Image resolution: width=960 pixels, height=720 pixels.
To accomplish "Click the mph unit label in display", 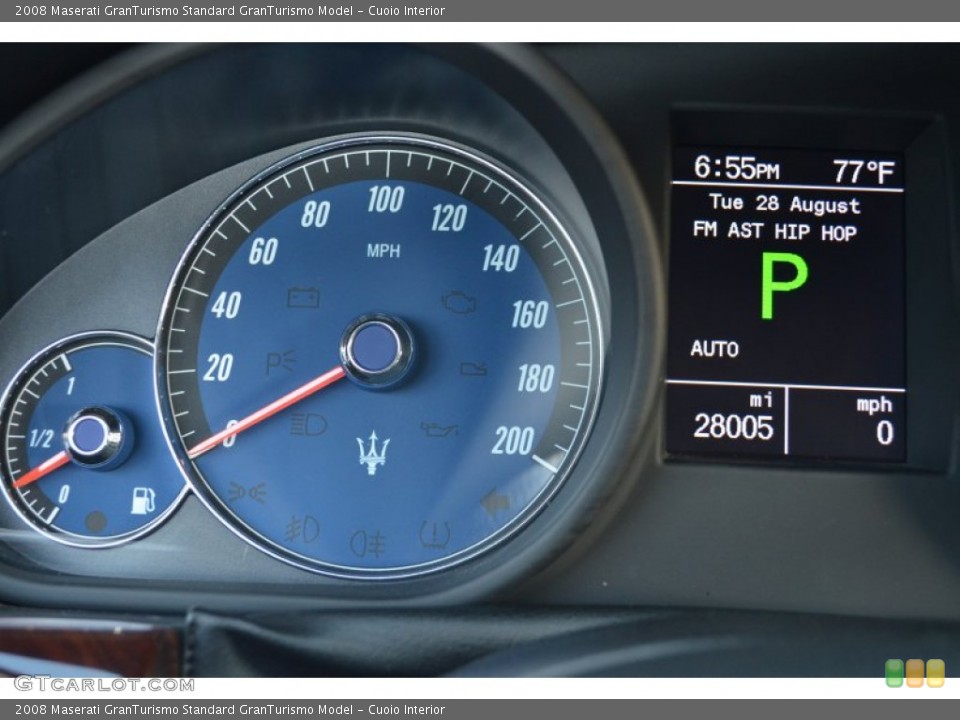I will pos(874,405).
